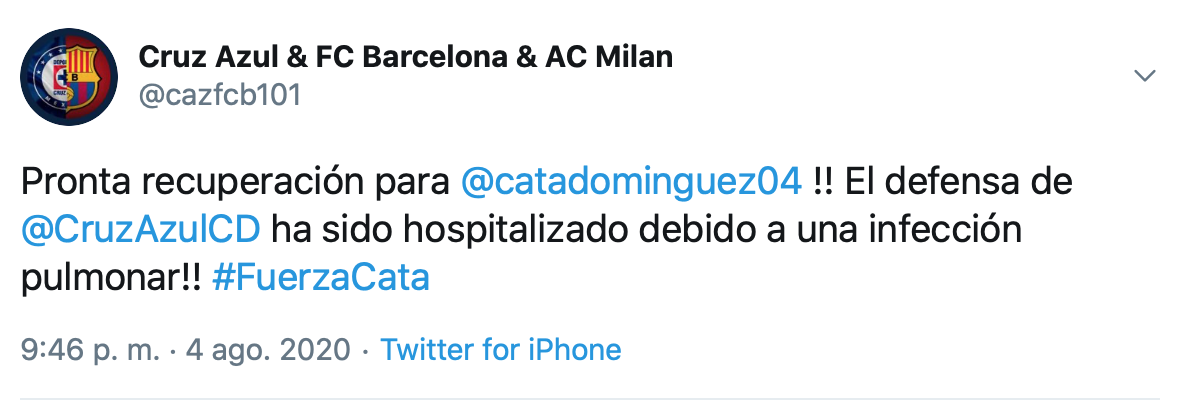The image size is (1192, 408).
Task: Click the @cazfcb101 handle
Action: (x=219, y=94)
